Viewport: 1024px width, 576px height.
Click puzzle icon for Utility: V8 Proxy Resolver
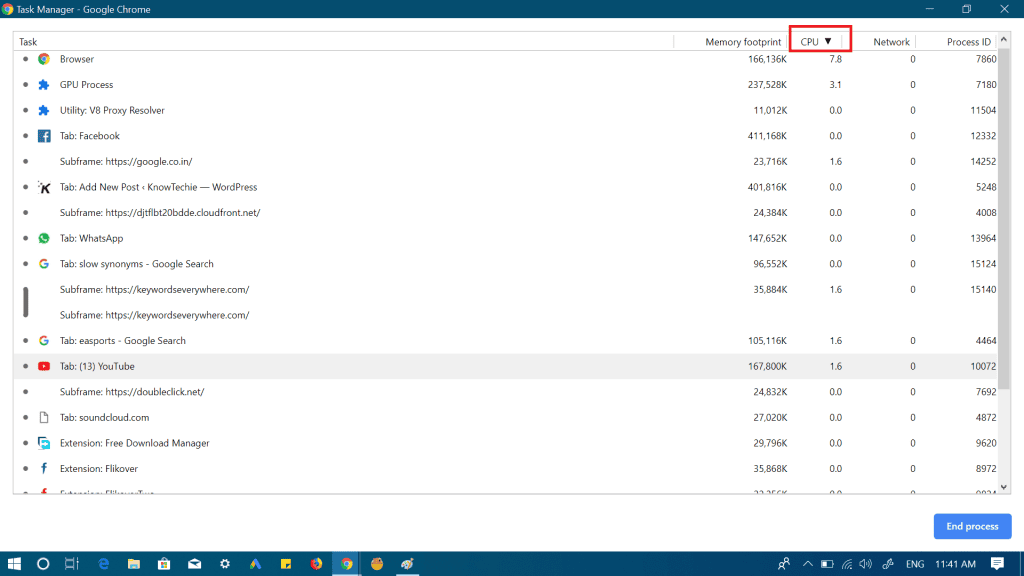pos(44,110)
